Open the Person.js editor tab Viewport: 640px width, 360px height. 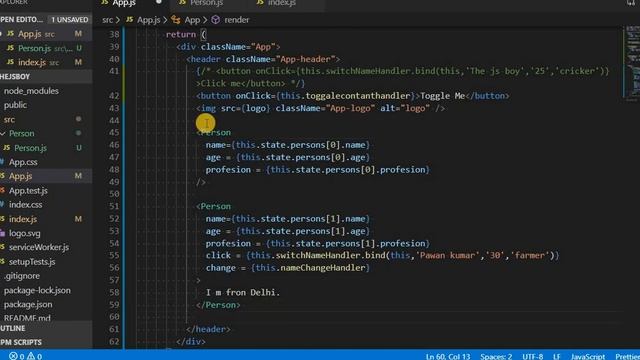[x=207, y=3]
